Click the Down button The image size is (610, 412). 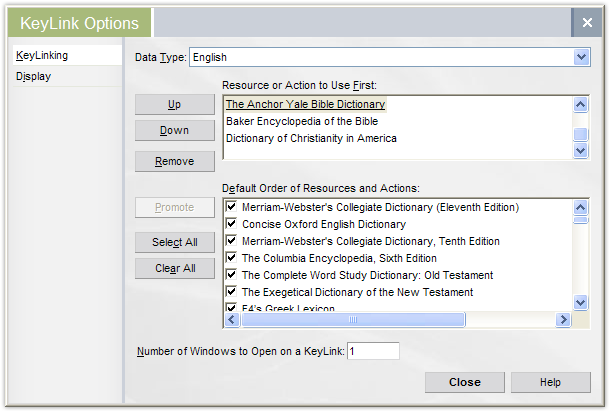click(x=175, y=130)
